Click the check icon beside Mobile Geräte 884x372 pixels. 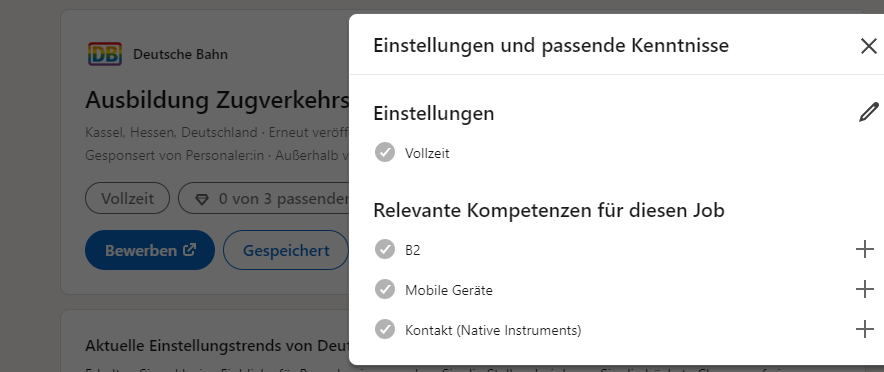[385, 289]
